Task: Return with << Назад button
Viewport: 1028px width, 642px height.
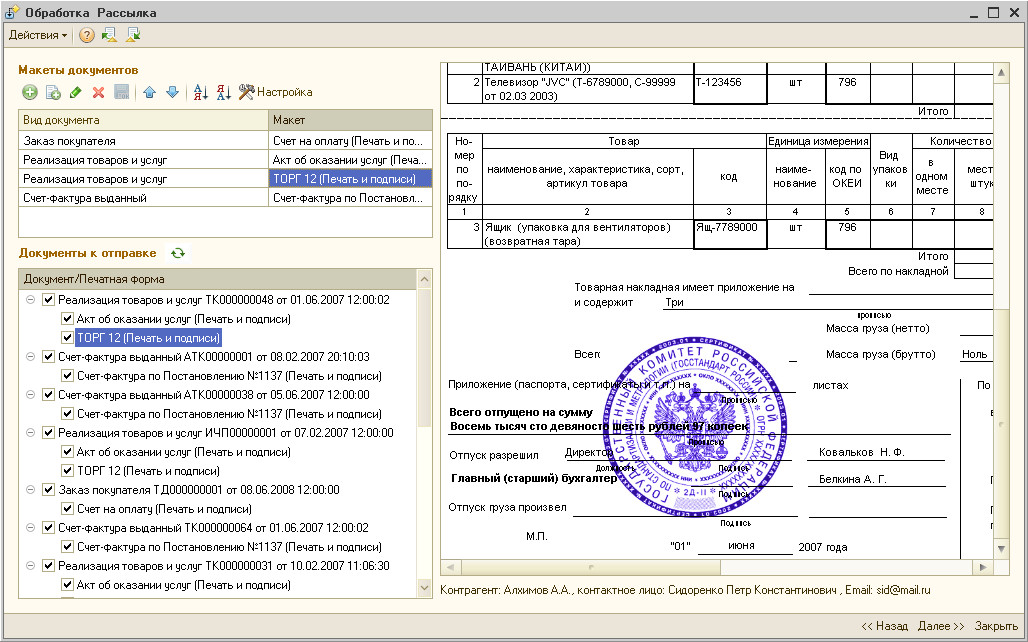Action: pyautogui.click(x=884, y=626)
